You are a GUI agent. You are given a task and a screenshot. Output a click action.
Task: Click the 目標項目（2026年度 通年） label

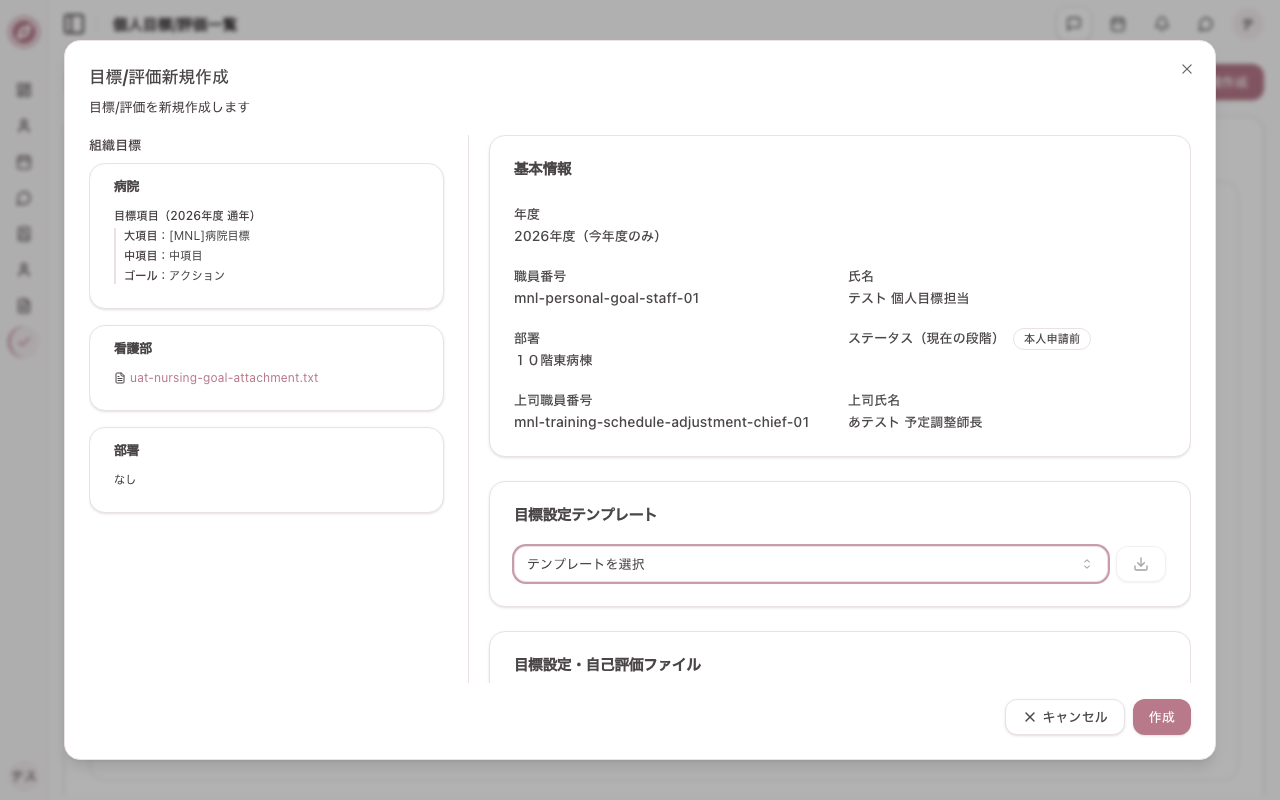(x=184, y=216)
